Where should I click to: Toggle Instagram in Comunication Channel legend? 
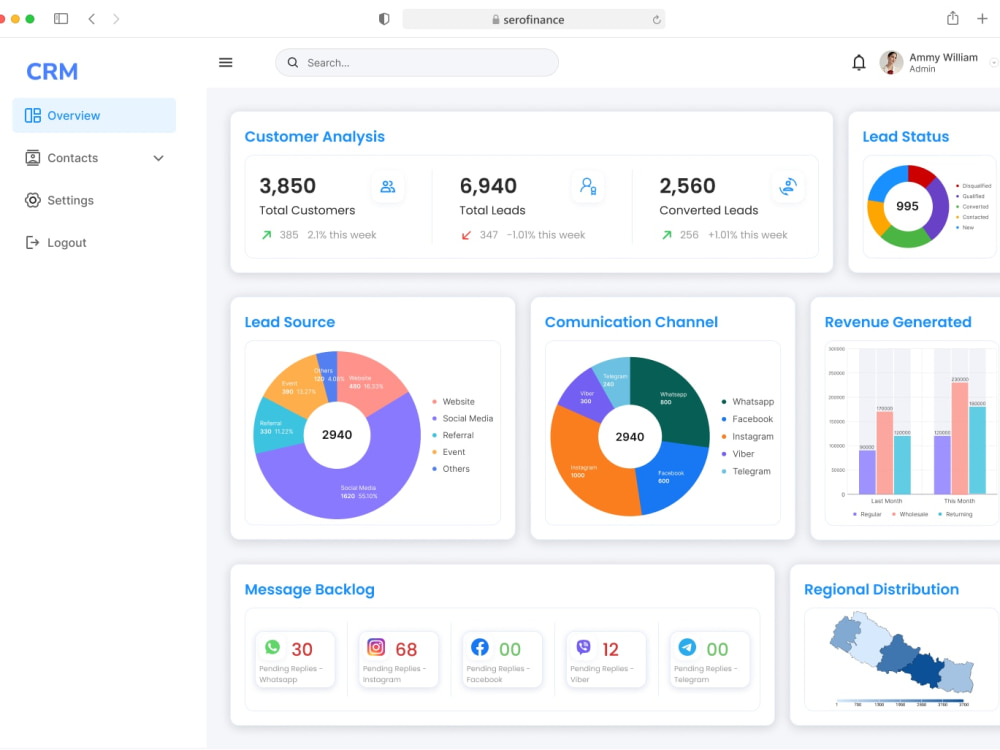pos(747,436)
